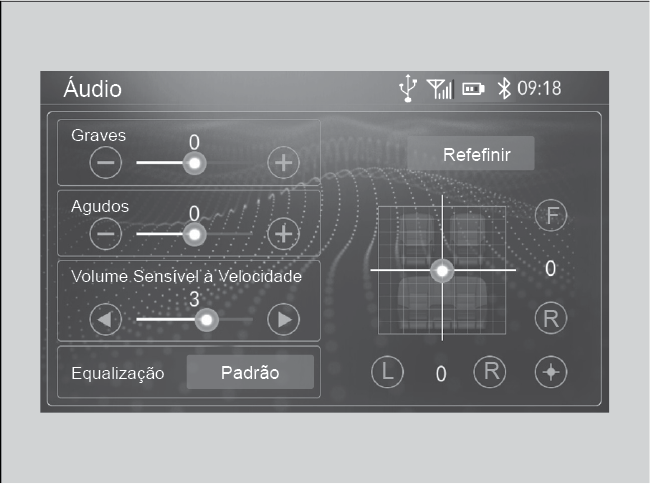Open the Padrão equalization preset selector

pos(250,372)
